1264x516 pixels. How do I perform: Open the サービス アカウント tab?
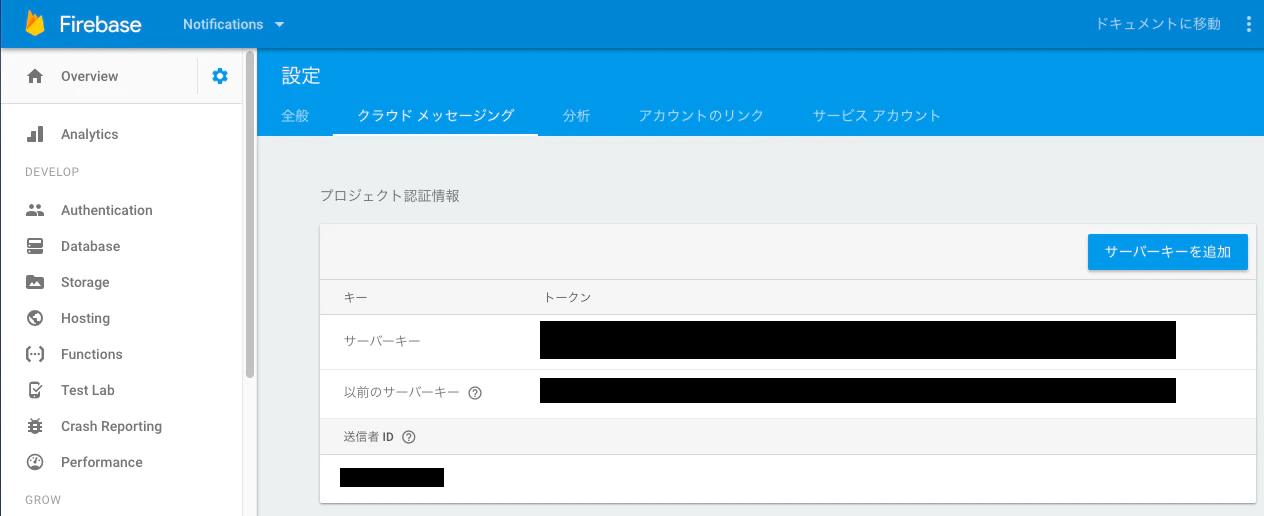pos(877,115)
